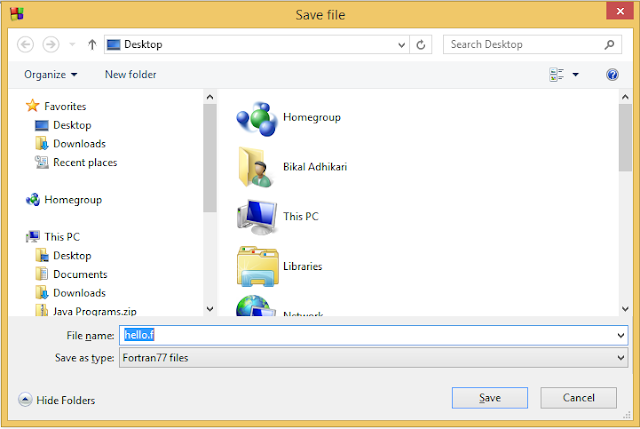Click the Save button
The width and height of the screenshot is (640, 429).
pyautogui.click(x=490, y=398)
